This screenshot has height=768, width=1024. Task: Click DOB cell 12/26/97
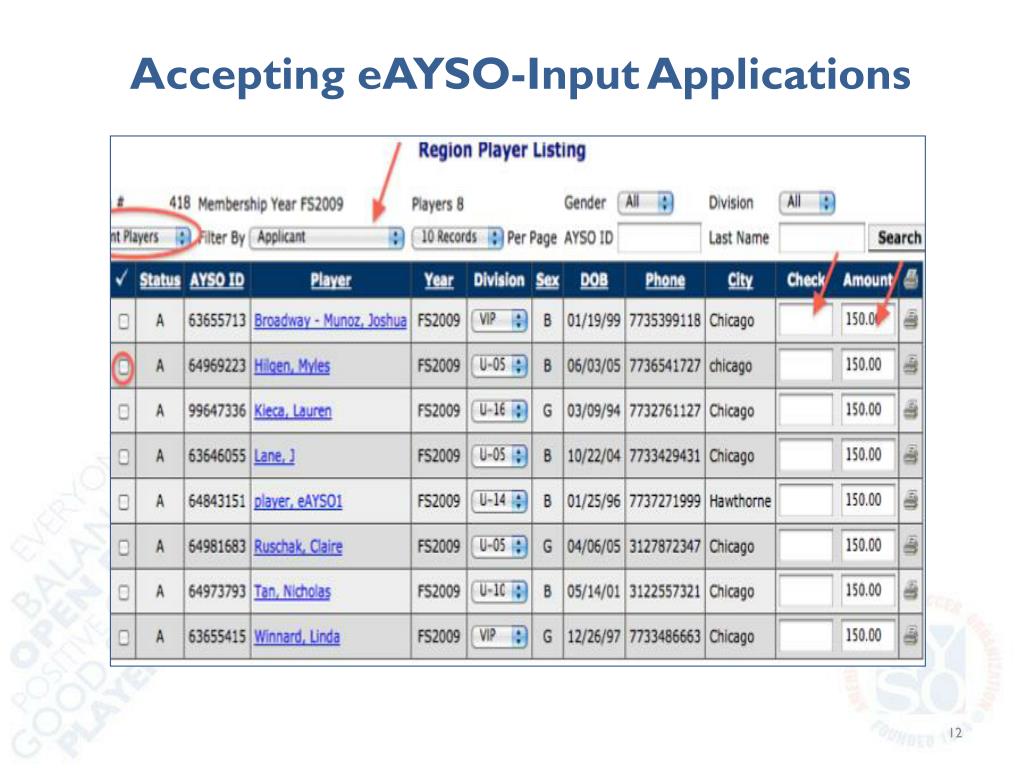point(594,636)
